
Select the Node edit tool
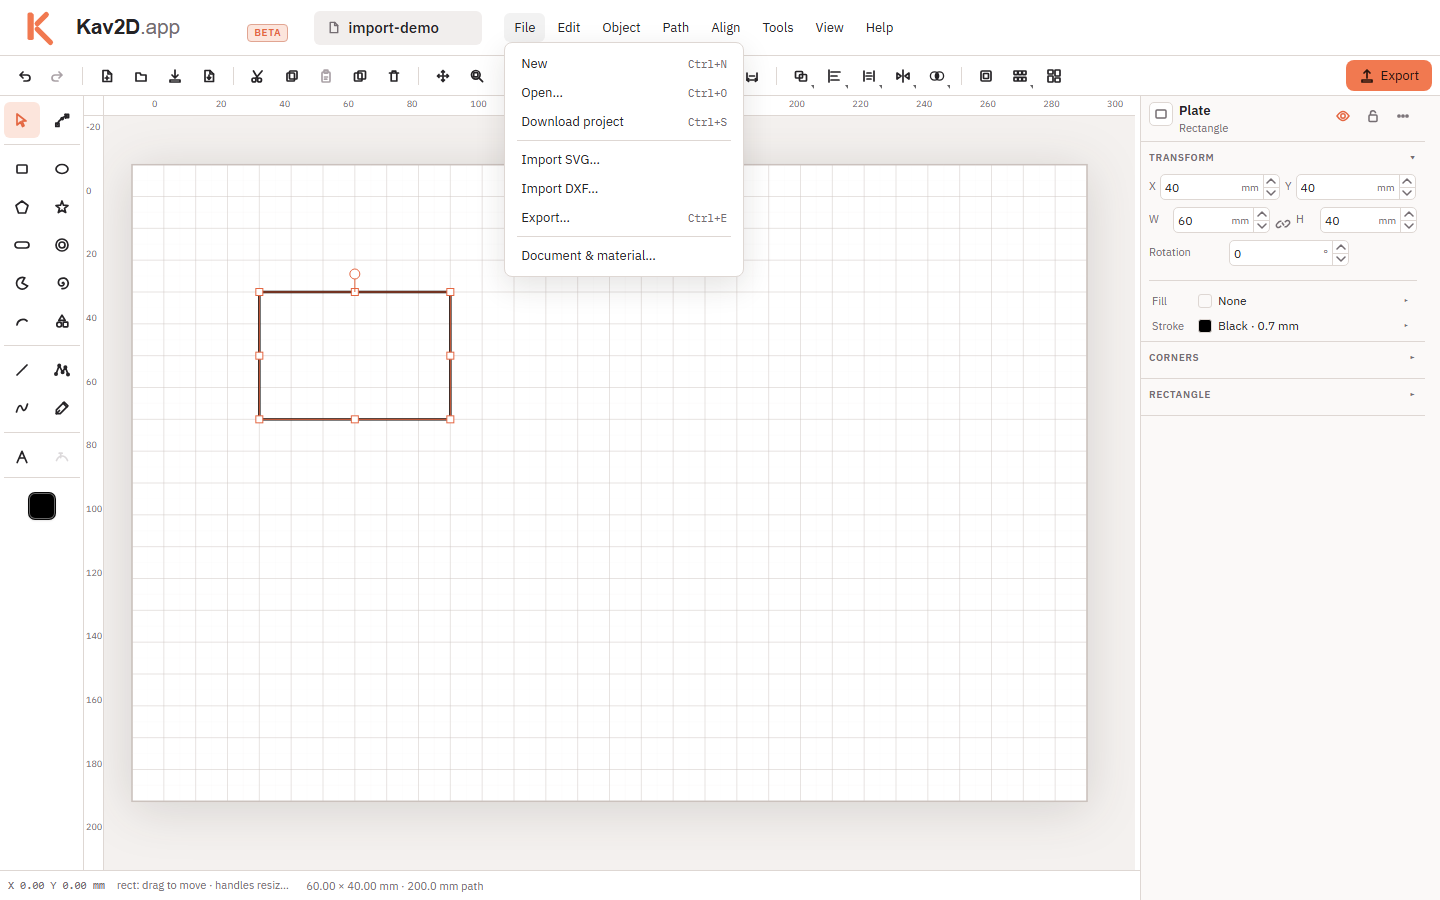pyautogui.click(x=62, y=120)
